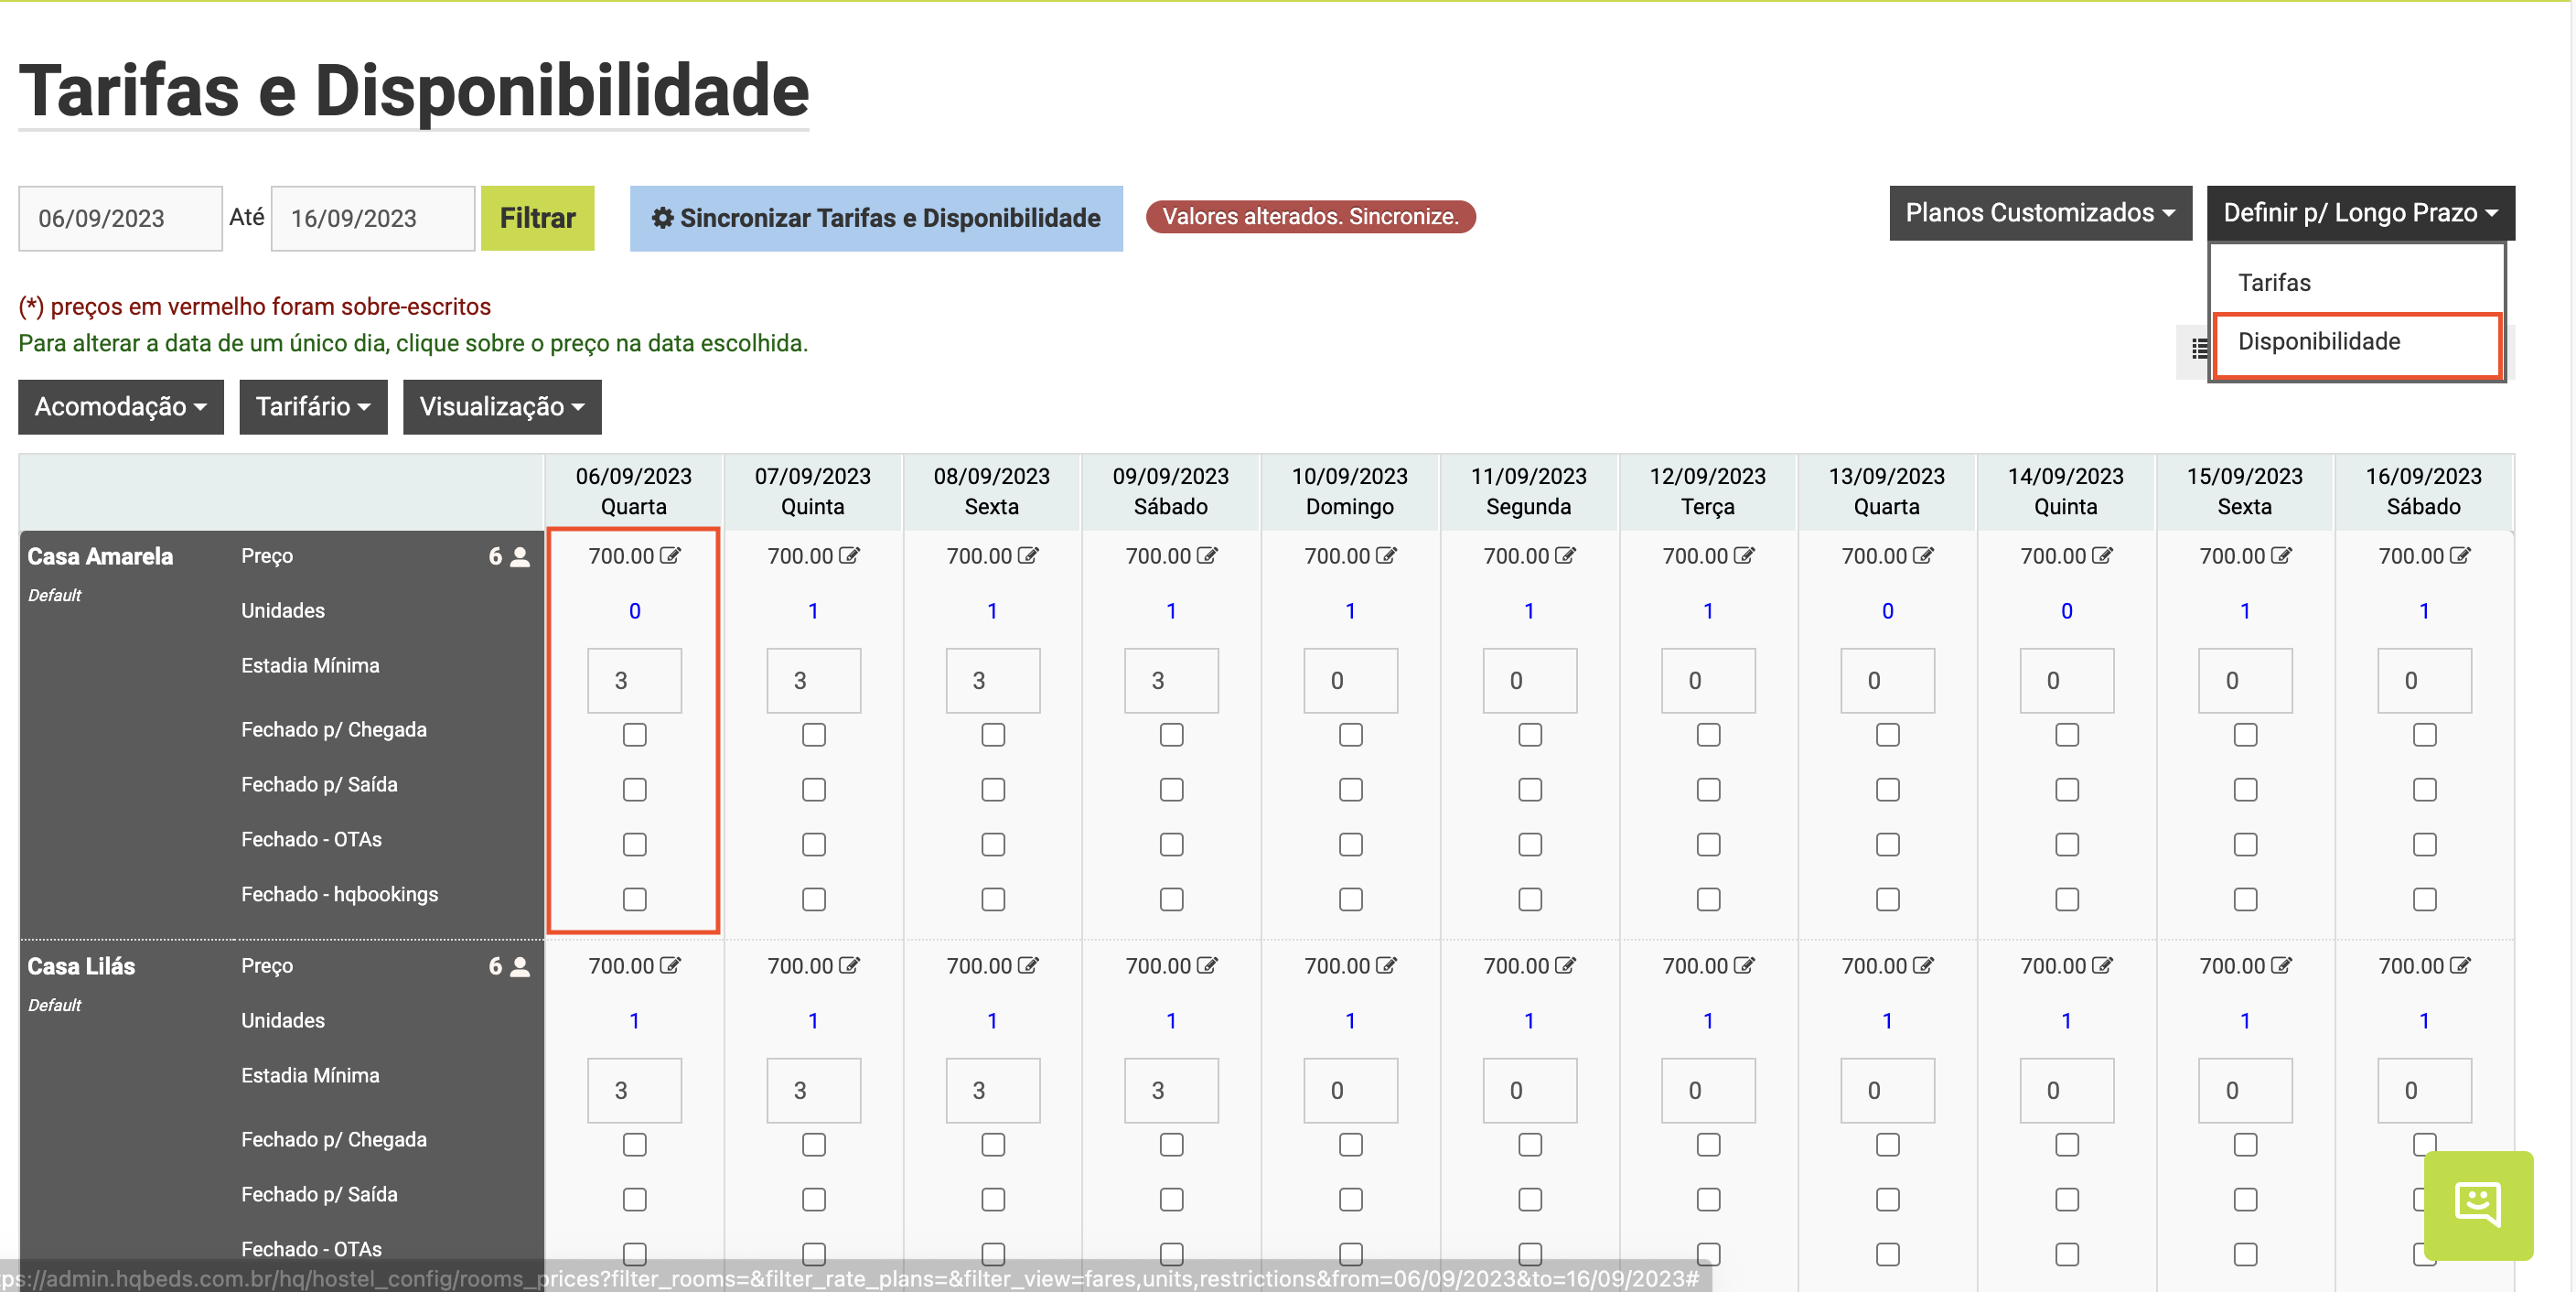Edit Casa Lilás price for 10/09/2023
The height and width of the screenshot is (1292, 2576).
click(x=1386, y=965)
